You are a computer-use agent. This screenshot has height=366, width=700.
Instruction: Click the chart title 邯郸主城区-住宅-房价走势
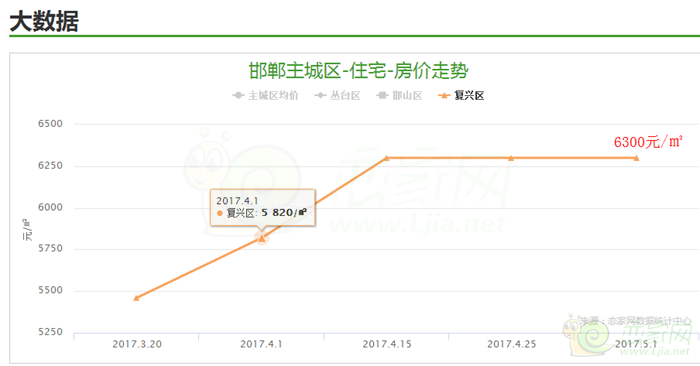(358, 71)
